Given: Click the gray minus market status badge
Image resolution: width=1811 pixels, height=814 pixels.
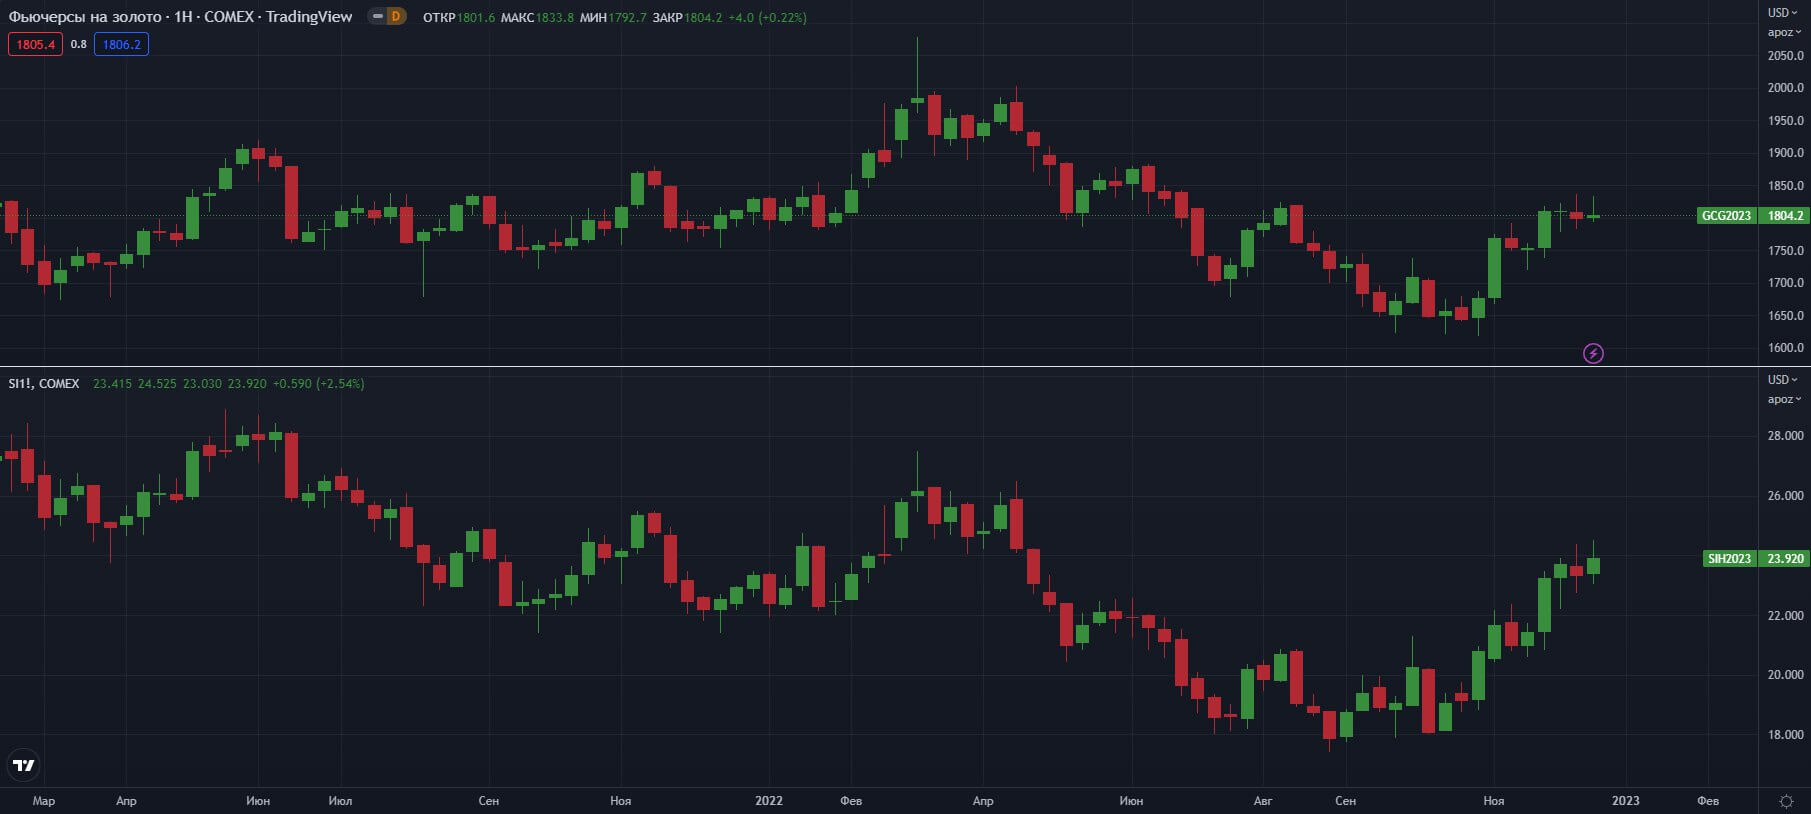Looking at the screenshot, I should tap(378, 16).
